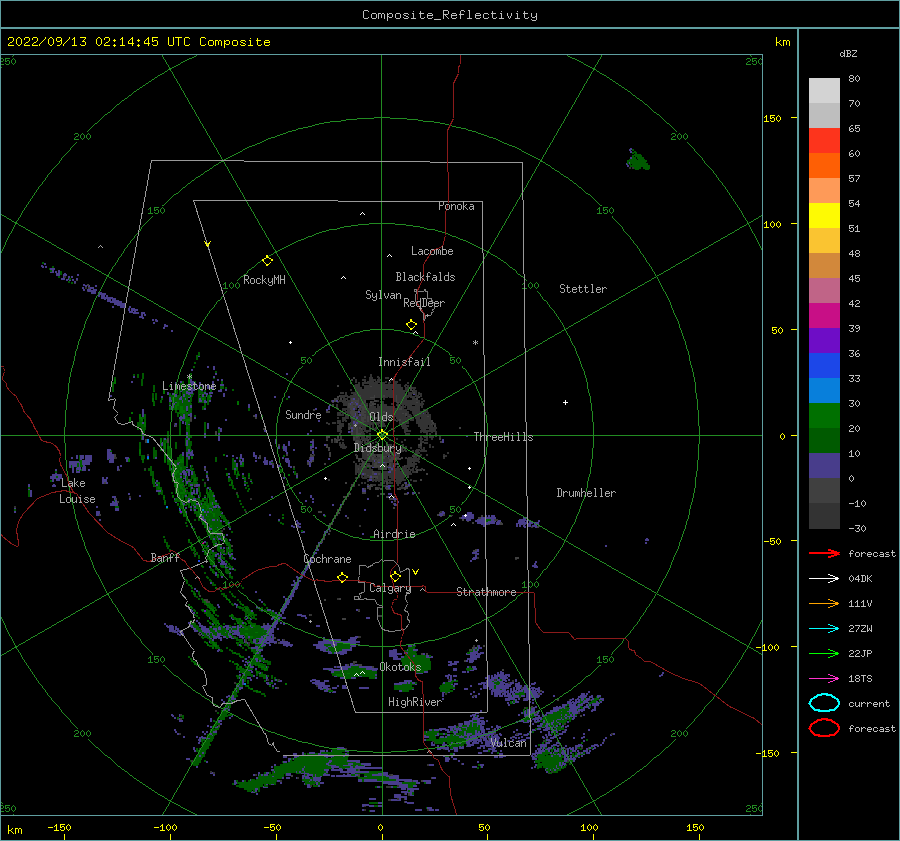Click the Drumheller town label
900x841 pixels.
[585, 493]
